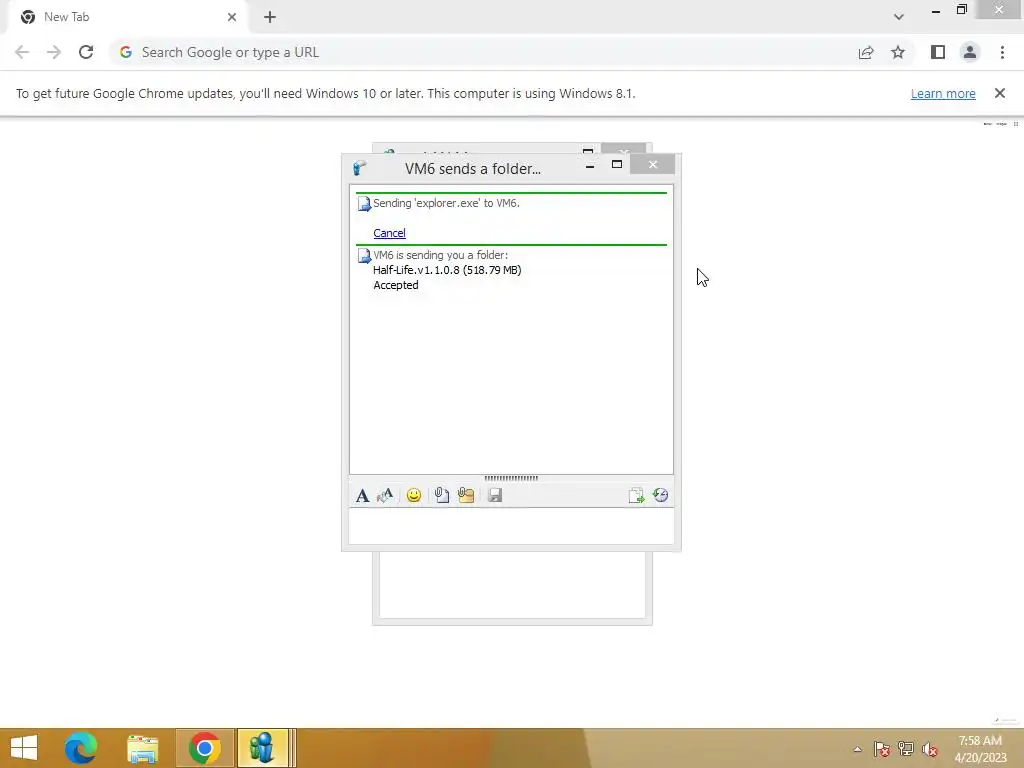Viewport: 1024px width, 768px height.
Task: Expand the Chrome tab search chevron
Action: click(x=899, y=17)
